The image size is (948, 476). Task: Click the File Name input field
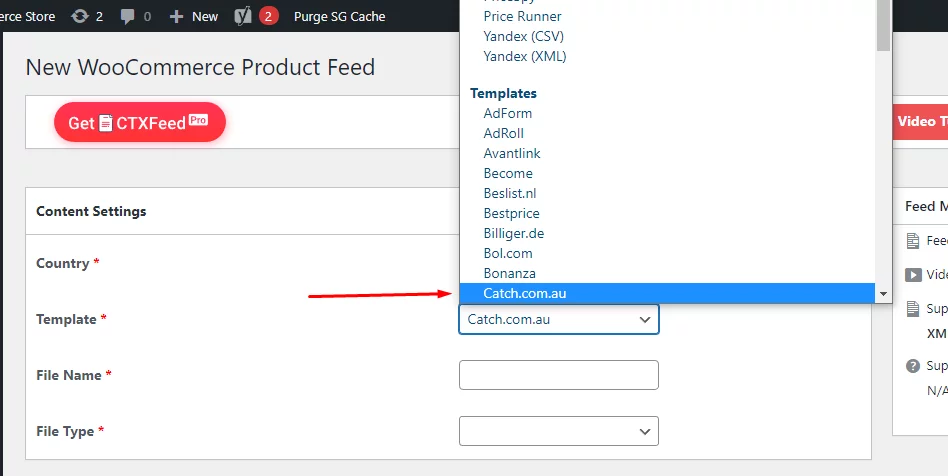point(559,375)
